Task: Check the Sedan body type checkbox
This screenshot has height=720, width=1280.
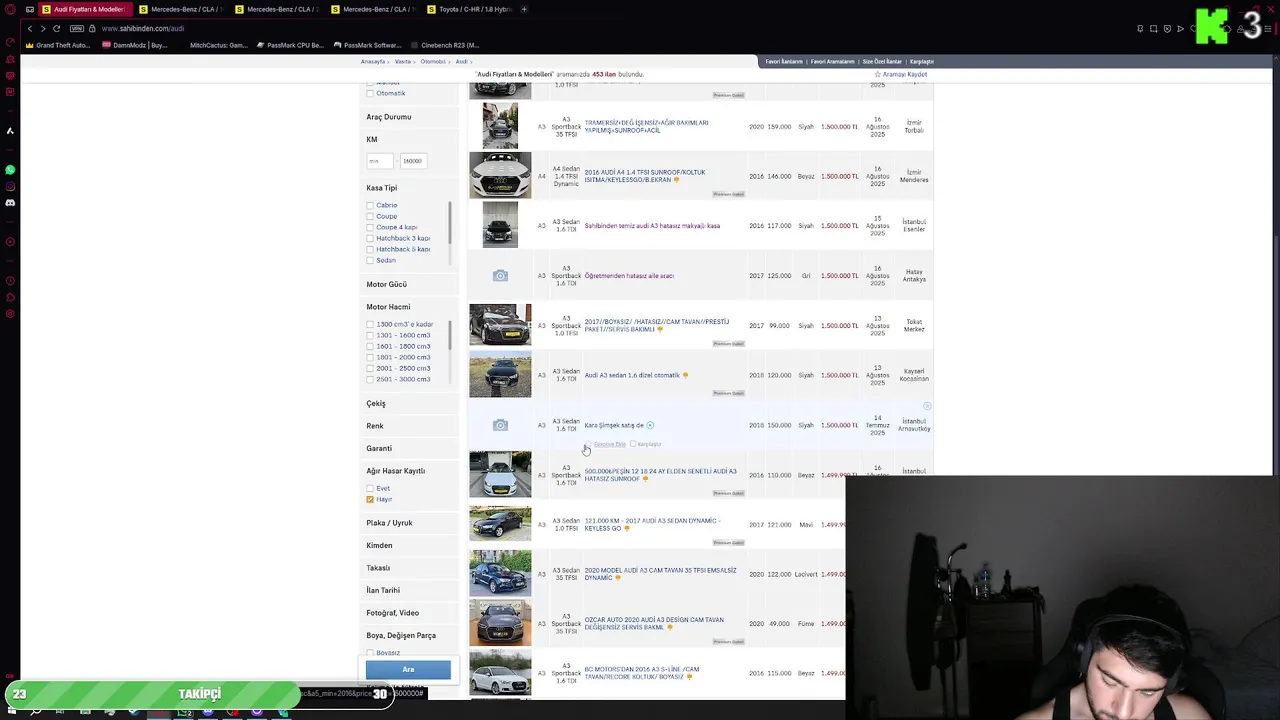Action: [x=370, y=261]
